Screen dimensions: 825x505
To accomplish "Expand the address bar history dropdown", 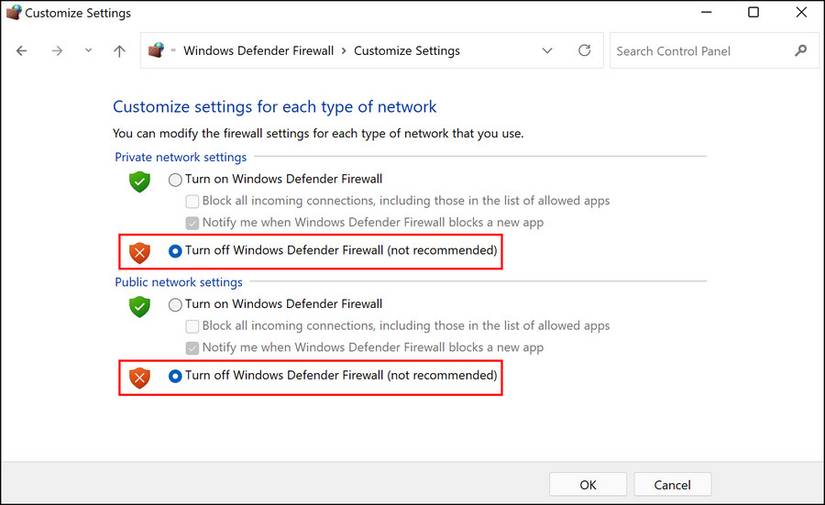I will click(x=547, y=51).
